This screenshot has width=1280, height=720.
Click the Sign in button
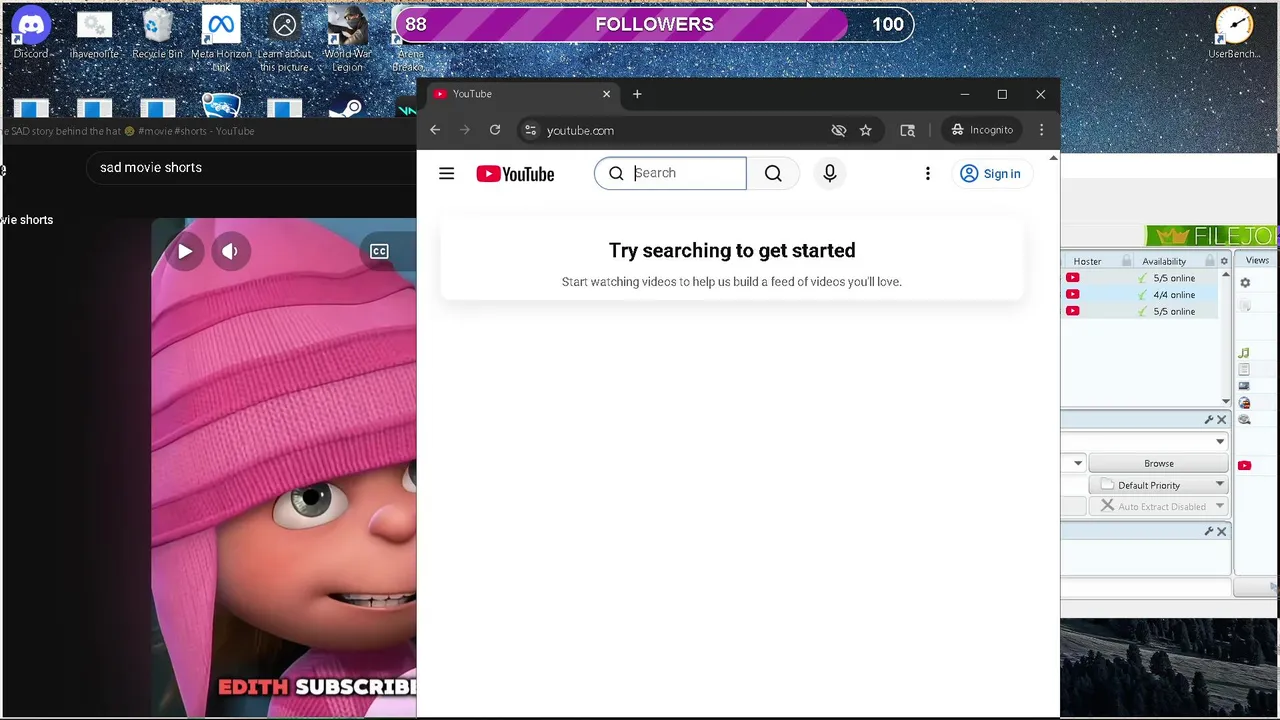tap(991, 173)
